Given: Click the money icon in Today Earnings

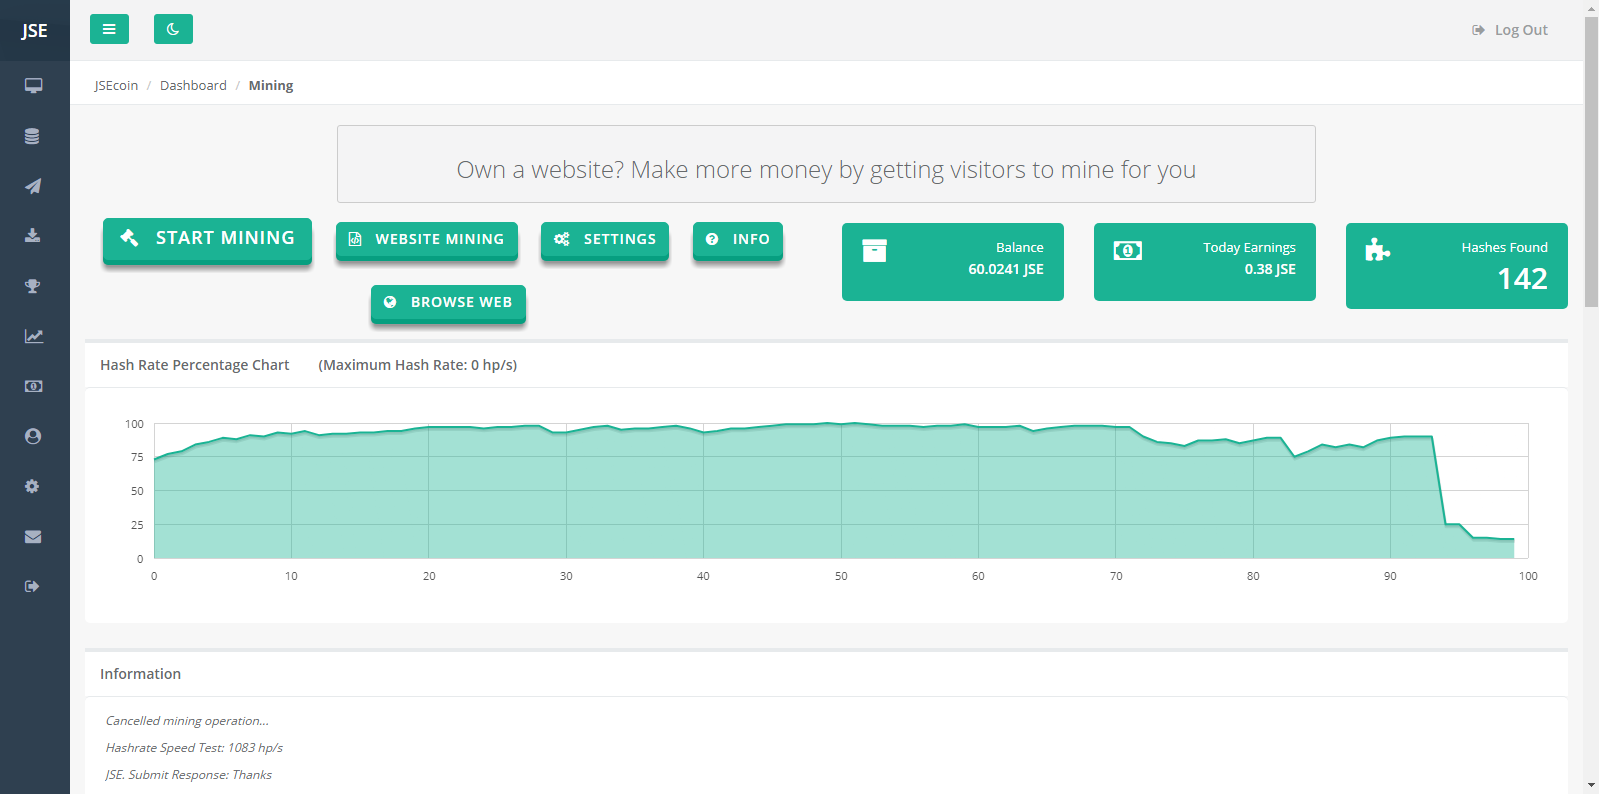Looking at the screenshot, I should [x=1128, y=250].
